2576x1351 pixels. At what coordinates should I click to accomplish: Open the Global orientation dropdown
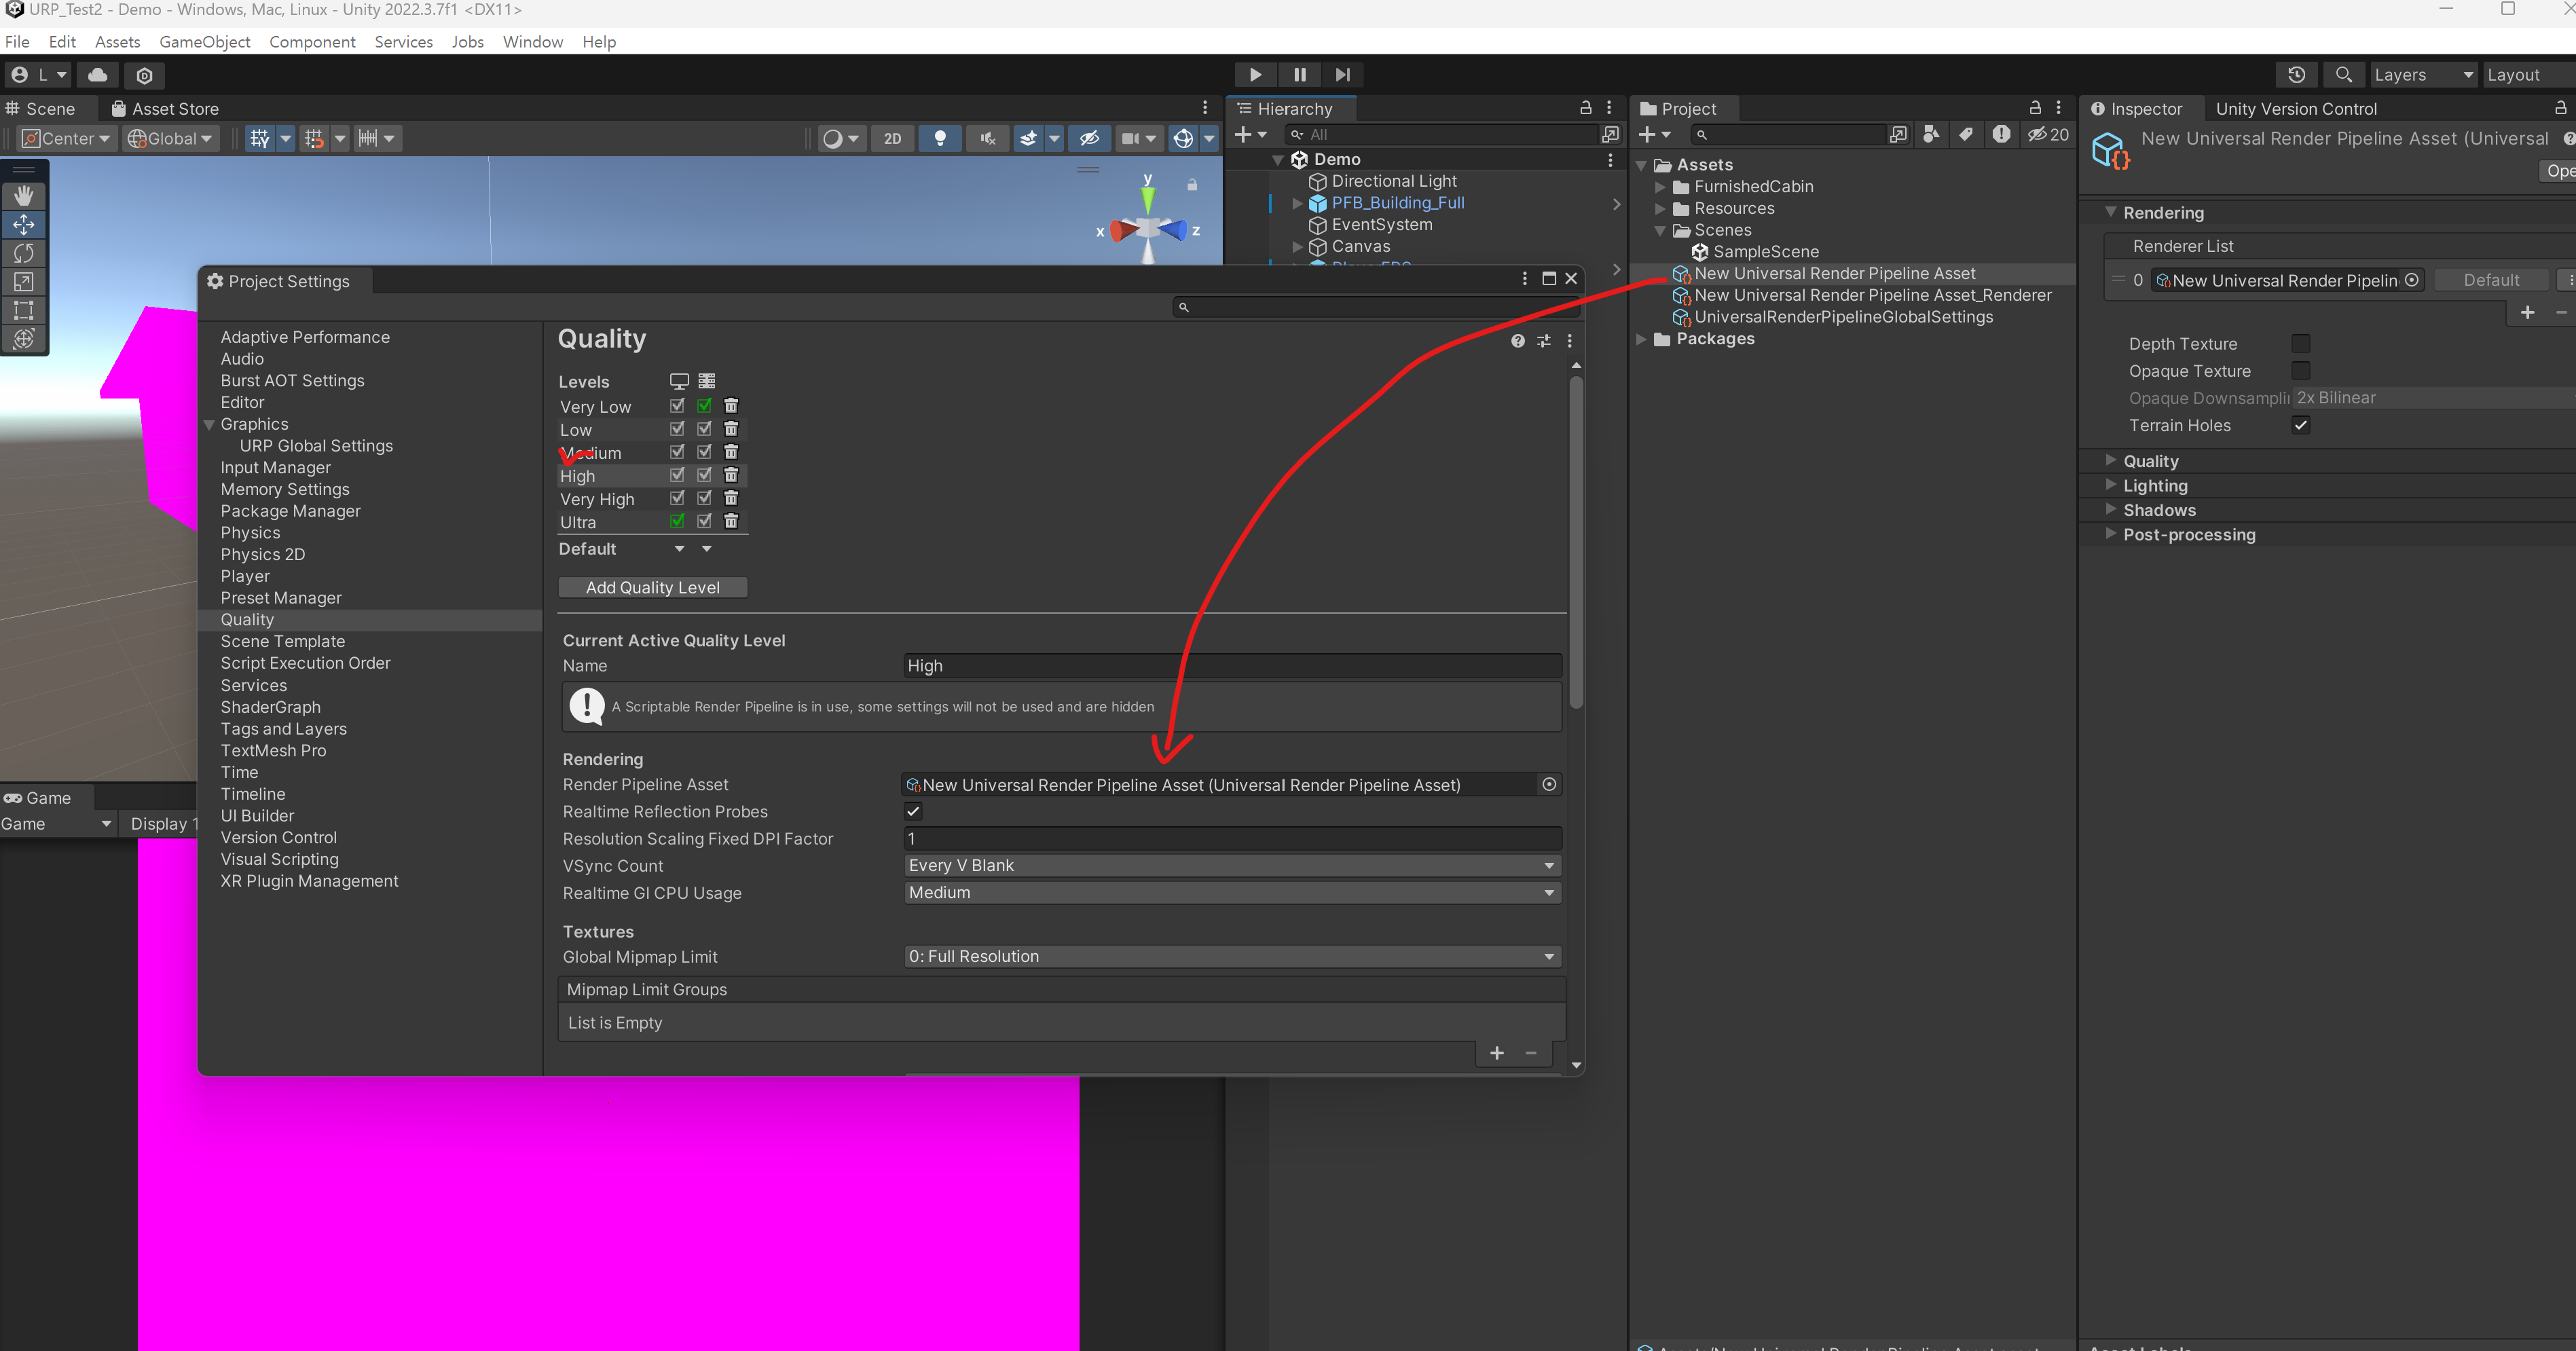[170, 139]
